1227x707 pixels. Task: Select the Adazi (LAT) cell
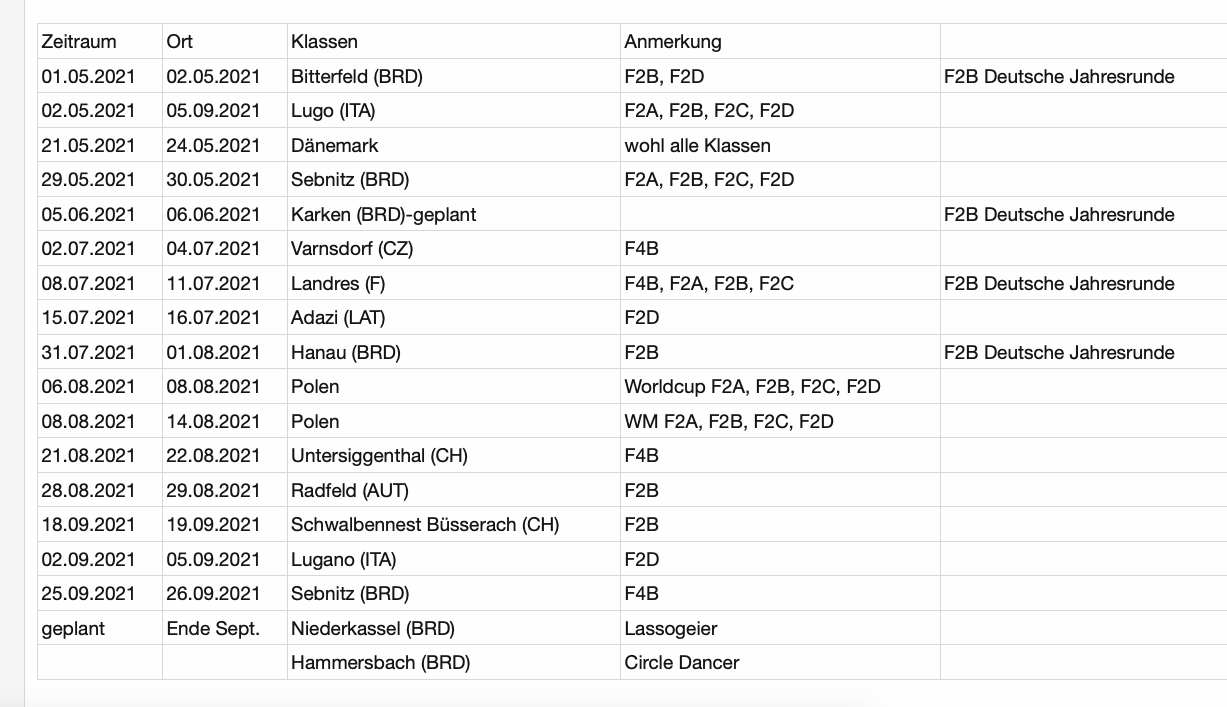point(453,318)
